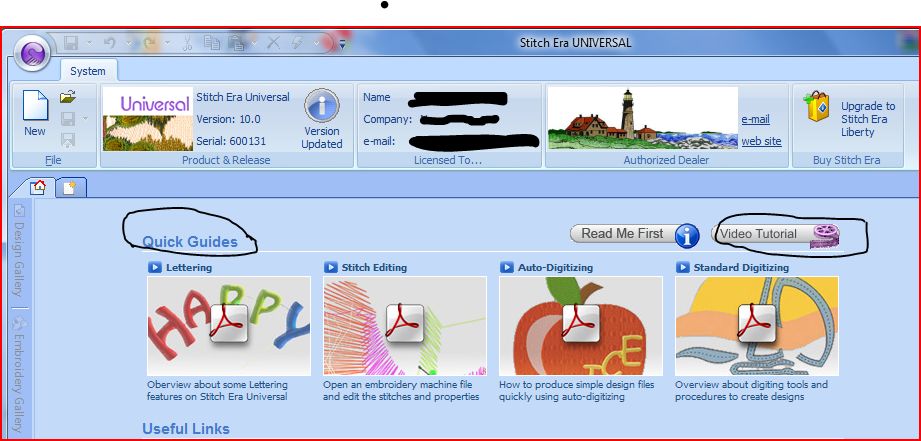
Task: Open the Design Gallery side panel
Action: tap(19, 251)
